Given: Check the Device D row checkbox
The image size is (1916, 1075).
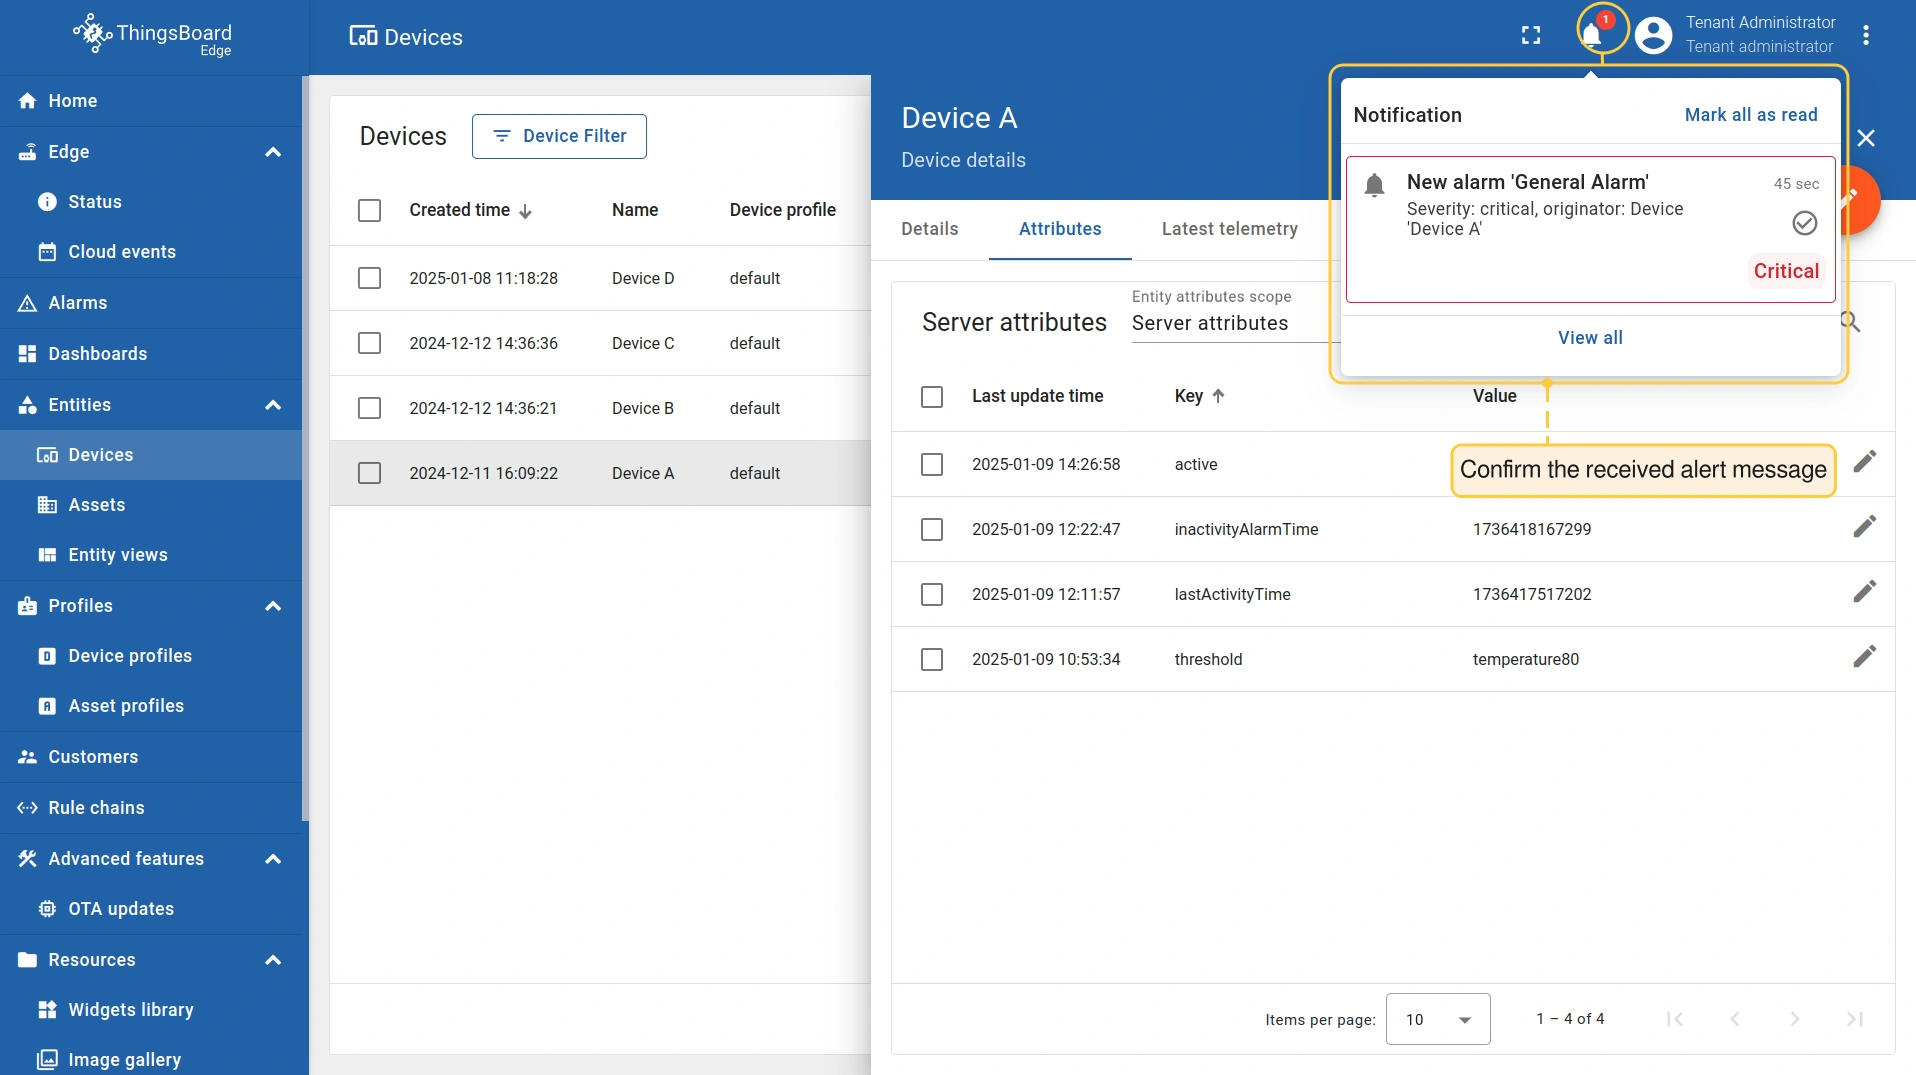Looking at the screenshot, I should [x=370, y=278].
